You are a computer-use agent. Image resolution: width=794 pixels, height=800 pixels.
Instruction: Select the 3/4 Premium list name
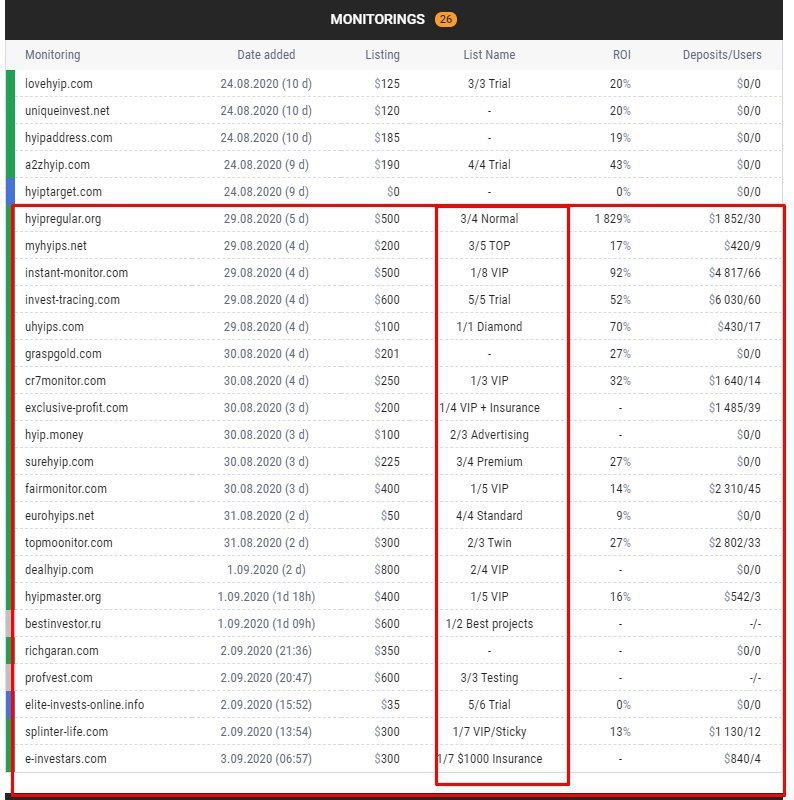click(489, 462)
